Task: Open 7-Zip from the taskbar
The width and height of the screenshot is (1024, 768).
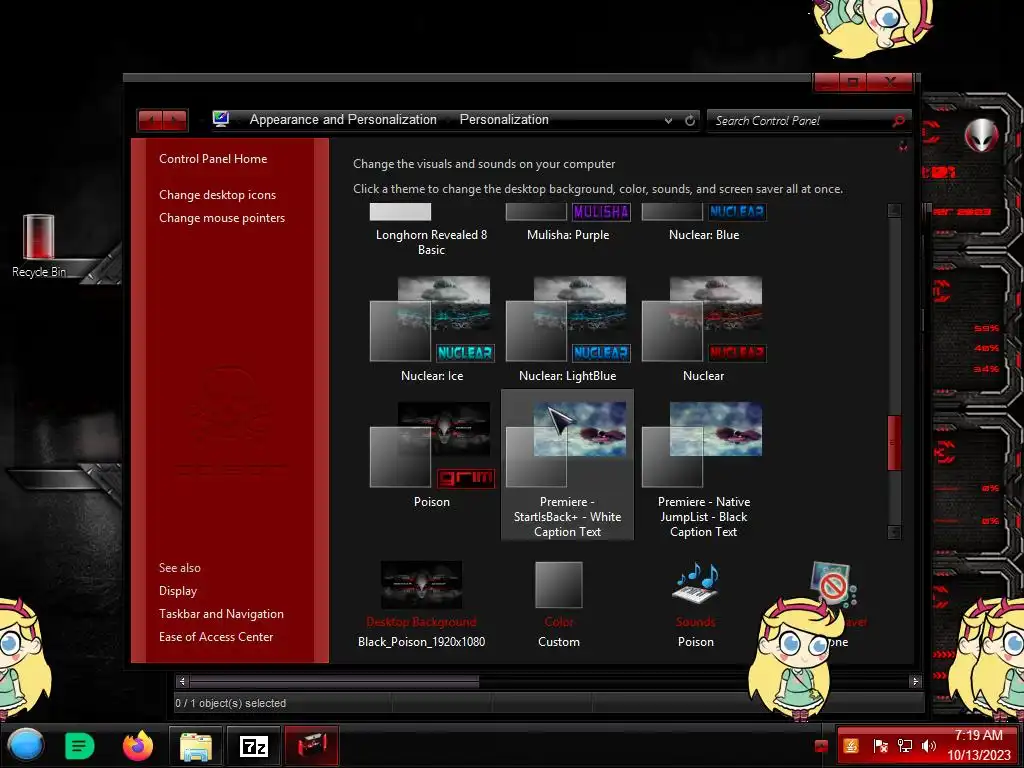Action: coord(253,746)
